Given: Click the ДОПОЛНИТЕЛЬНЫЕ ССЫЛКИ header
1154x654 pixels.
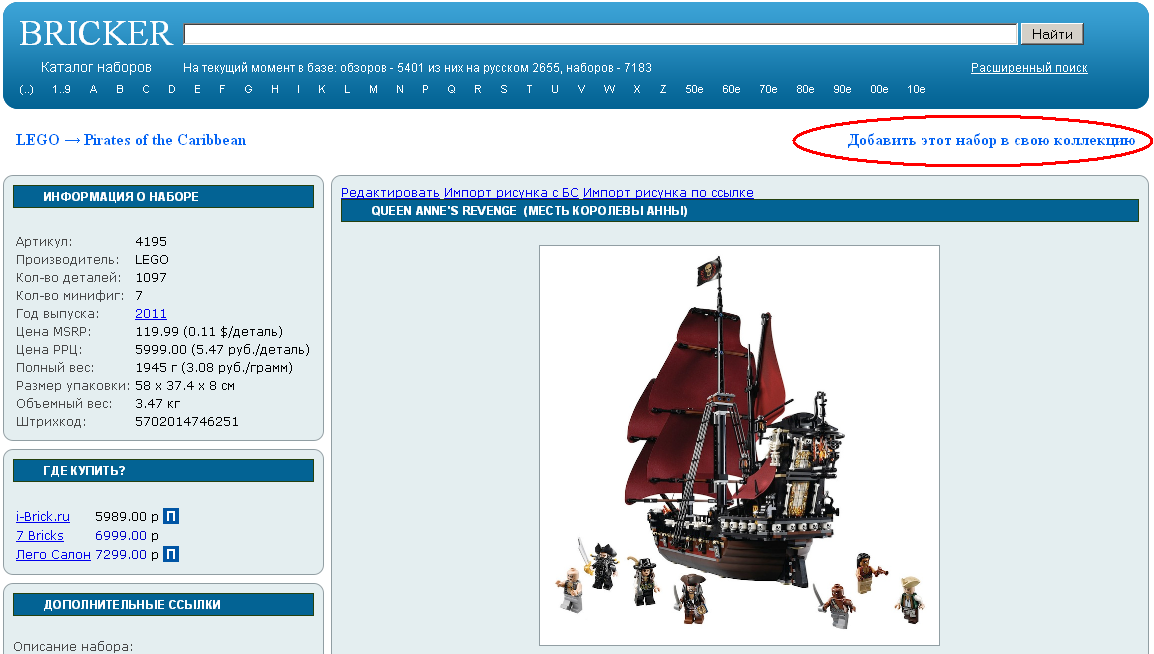Looking at the screenshot, I should [163, 605].
